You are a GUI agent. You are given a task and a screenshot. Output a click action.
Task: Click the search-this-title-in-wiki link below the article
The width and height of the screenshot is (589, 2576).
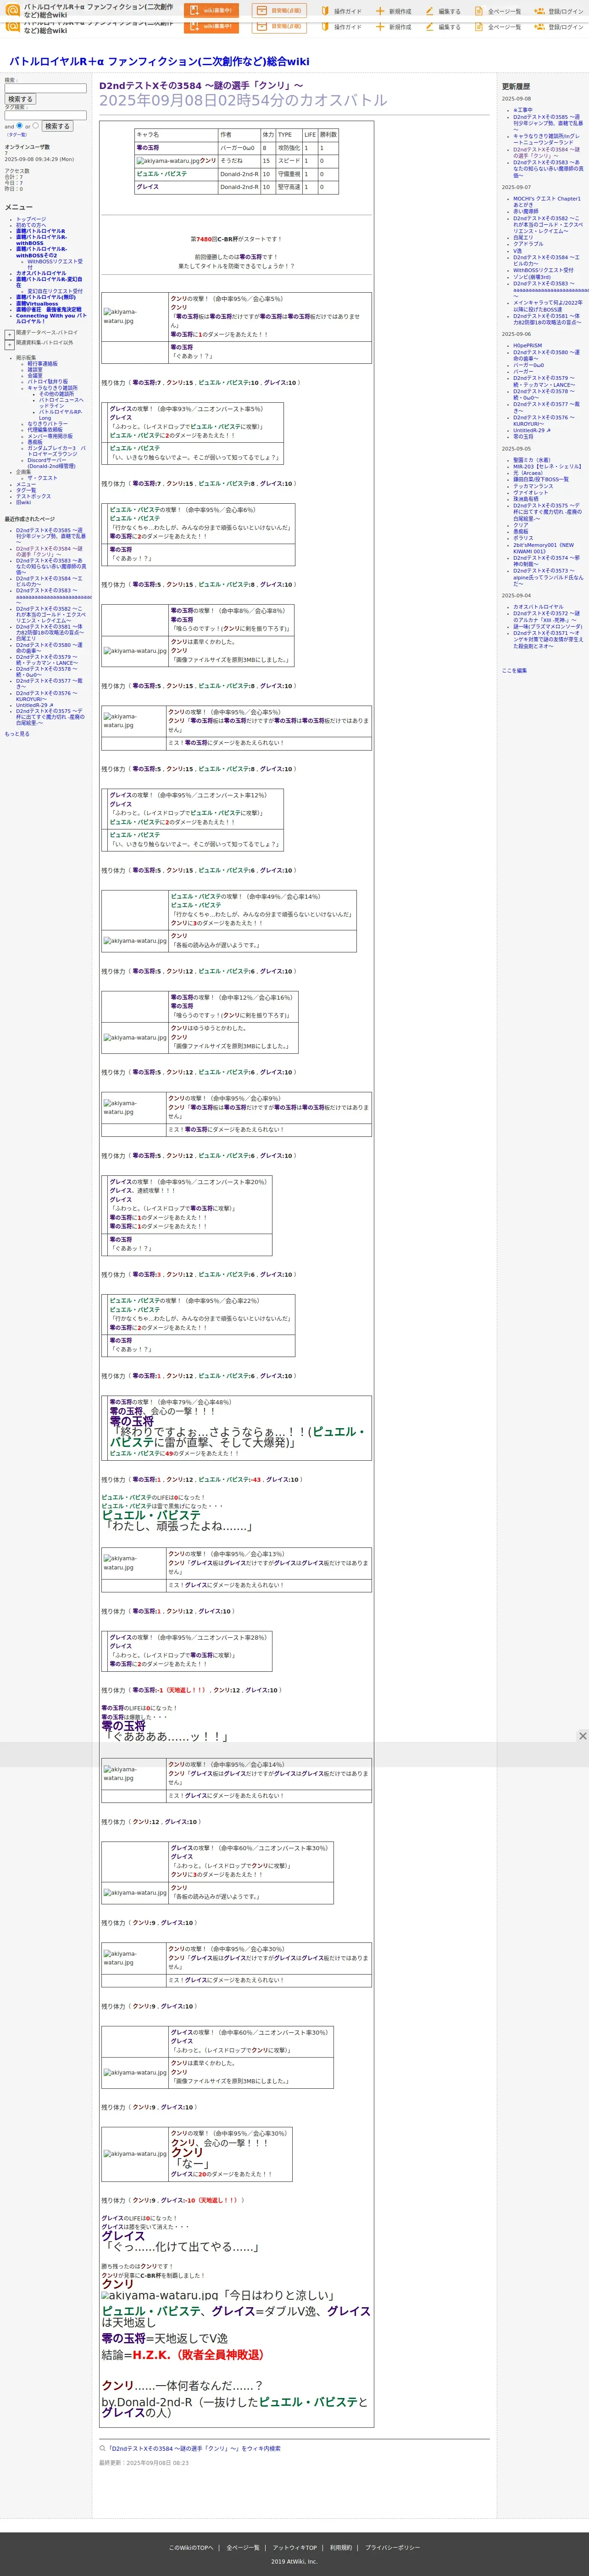pos(193,2449)
